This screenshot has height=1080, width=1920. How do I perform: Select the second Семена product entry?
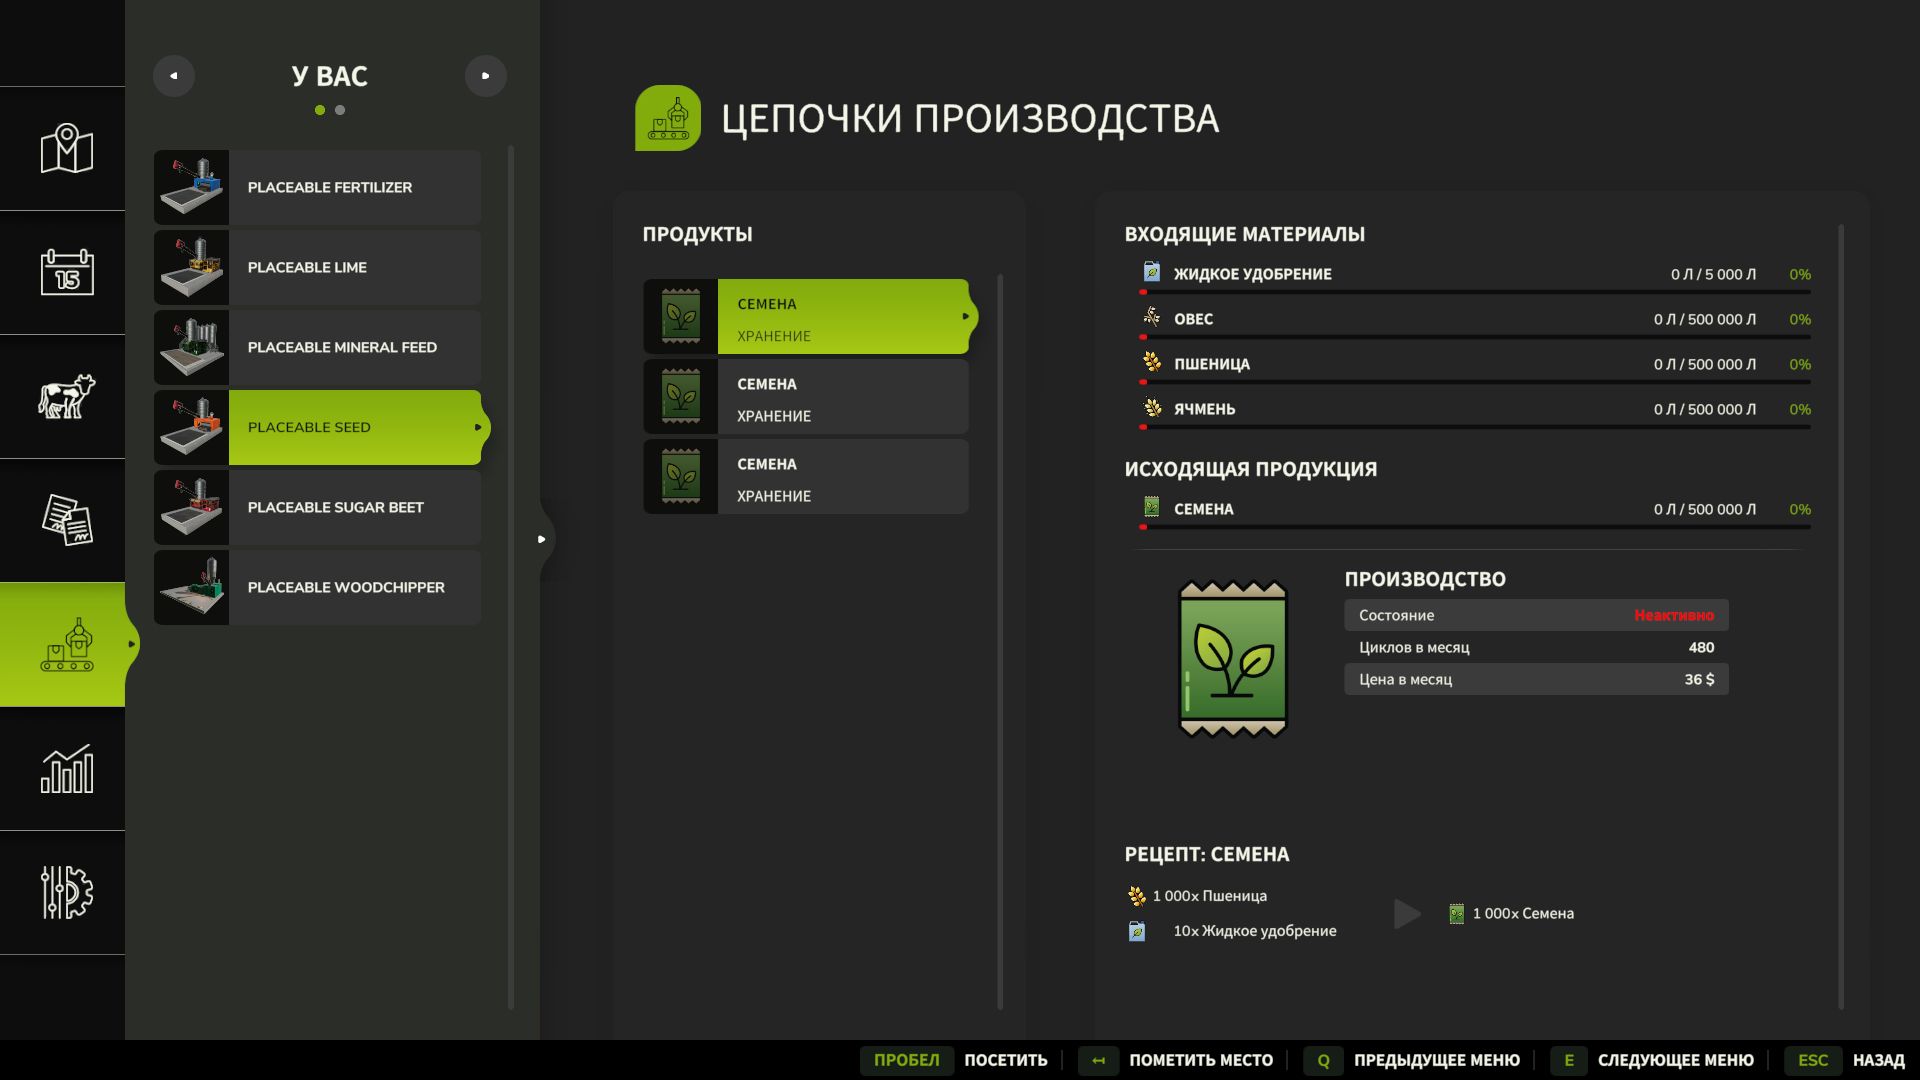click(x=806, y=397)
